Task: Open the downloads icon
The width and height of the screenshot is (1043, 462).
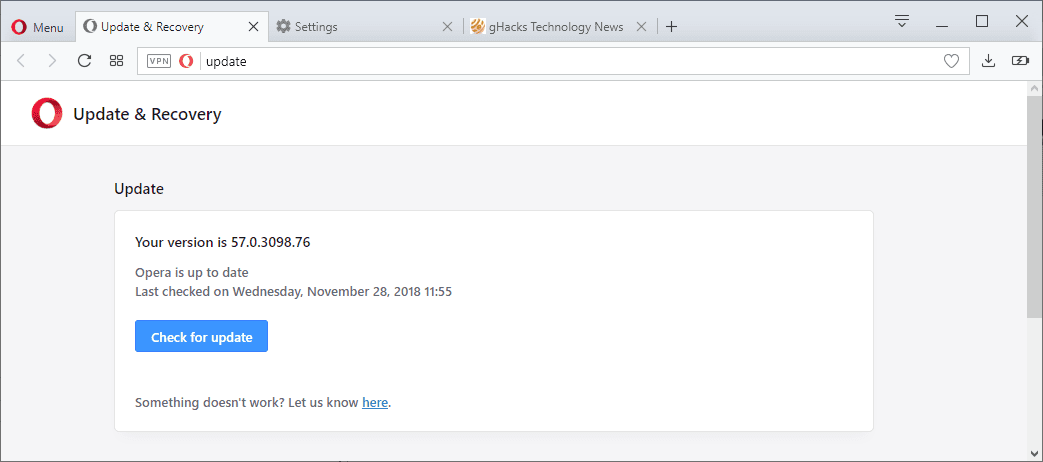Action: pos(988,61)
